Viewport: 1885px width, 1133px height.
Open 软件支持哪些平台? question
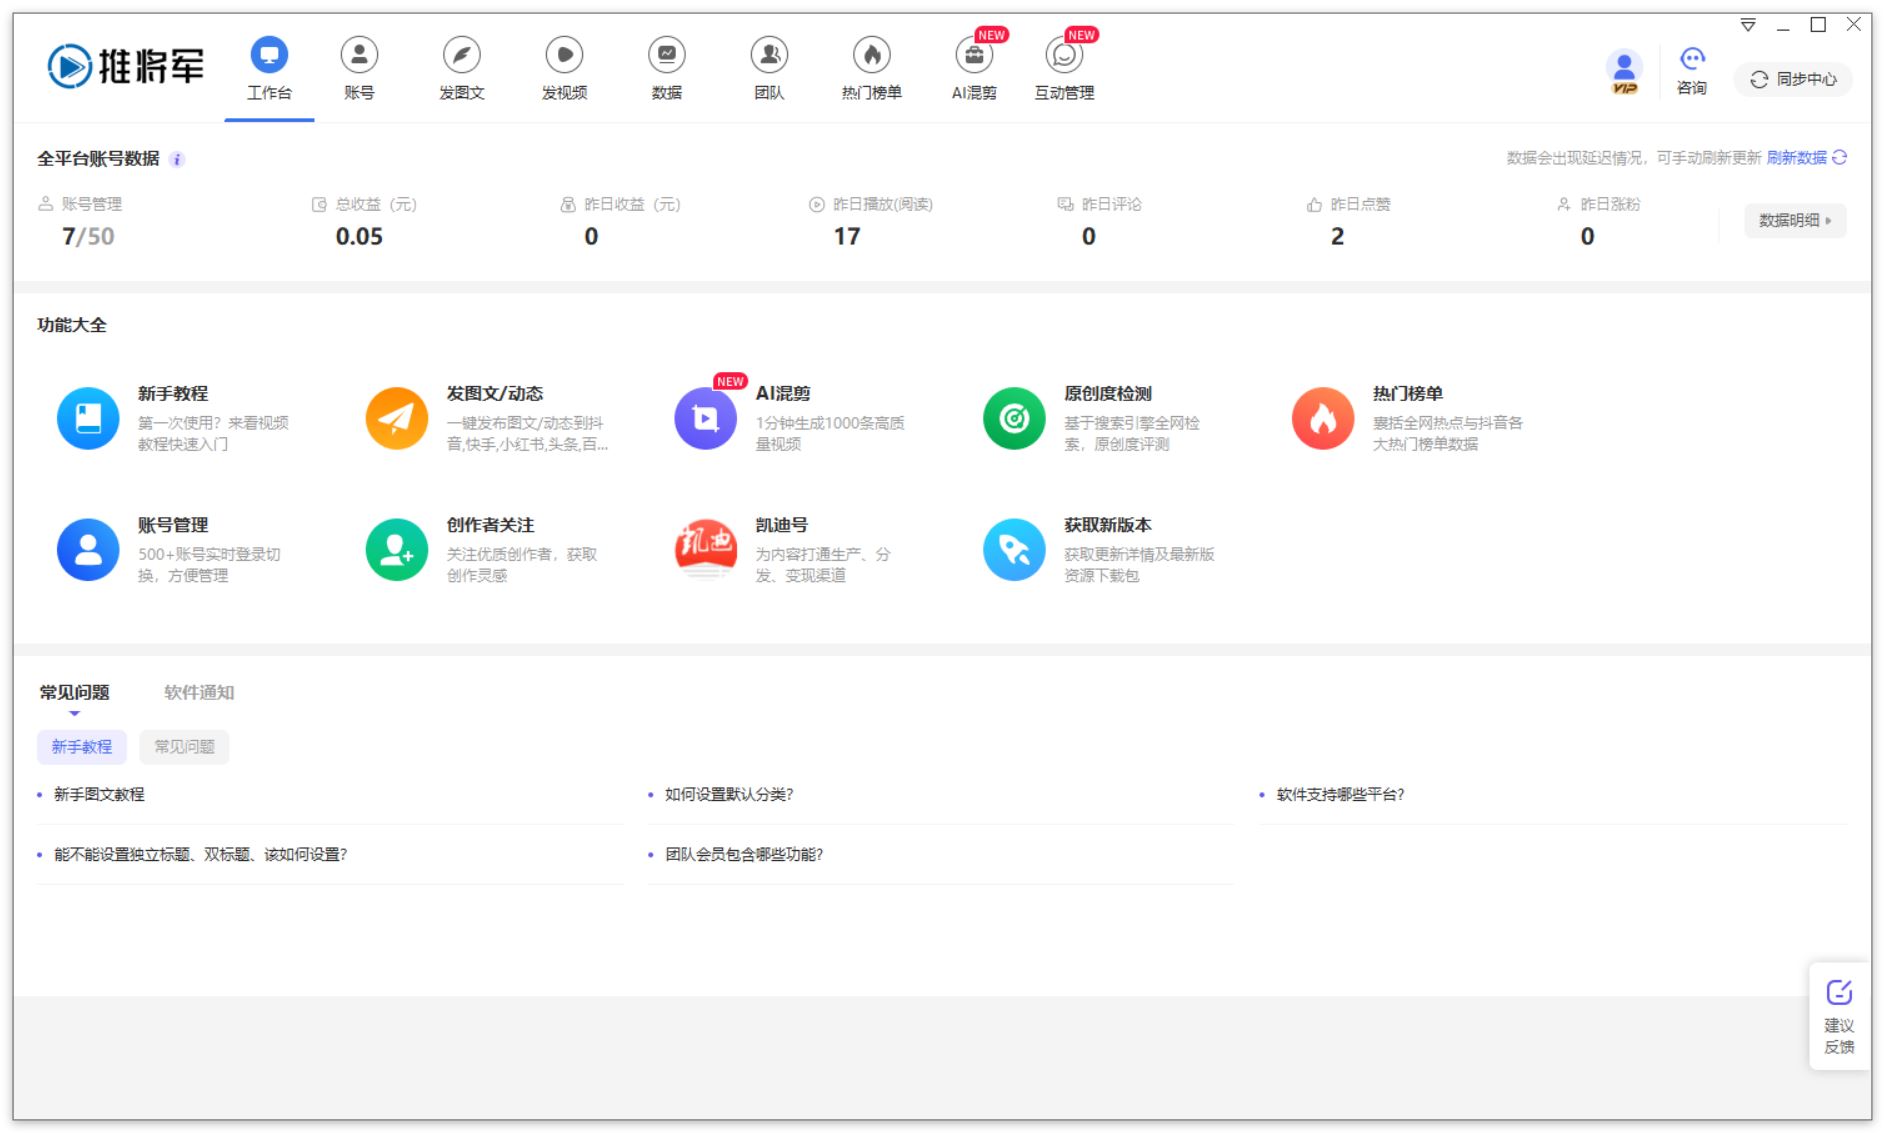click(1340, 794)
